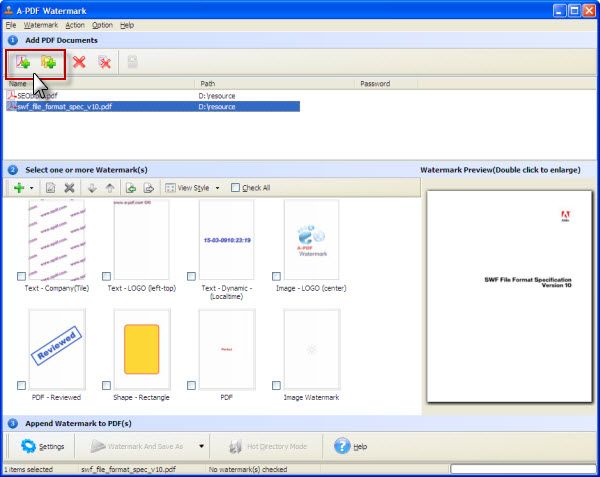Image resolution: width=600 pixels, height=477 pixels.
Task: Expand Watermark And Save As dropdown arrow
Action: (x=201, y=446)
